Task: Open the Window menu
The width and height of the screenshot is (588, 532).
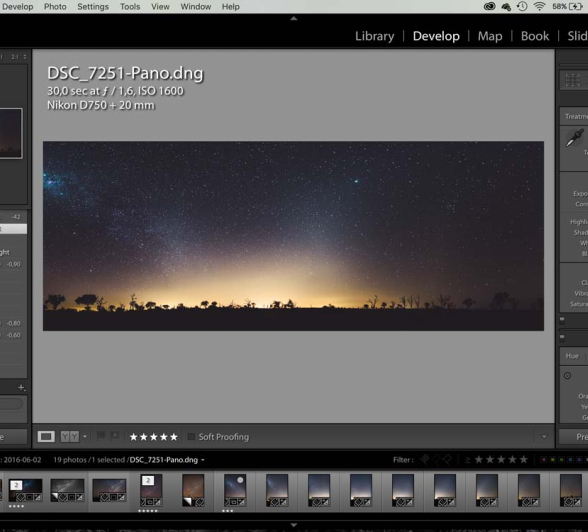Action: 196,6
